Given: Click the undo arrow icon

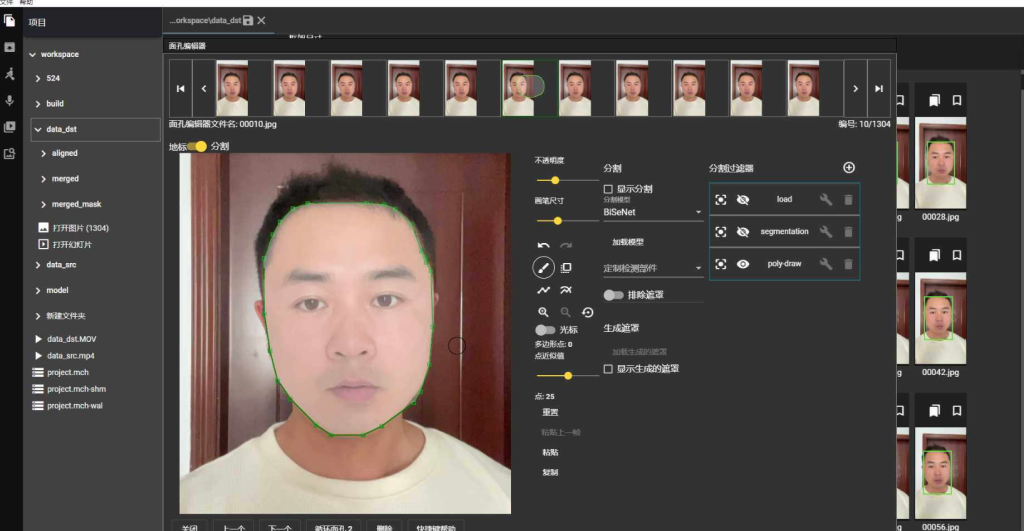Looking at the screenshot, I should [543, 245].
